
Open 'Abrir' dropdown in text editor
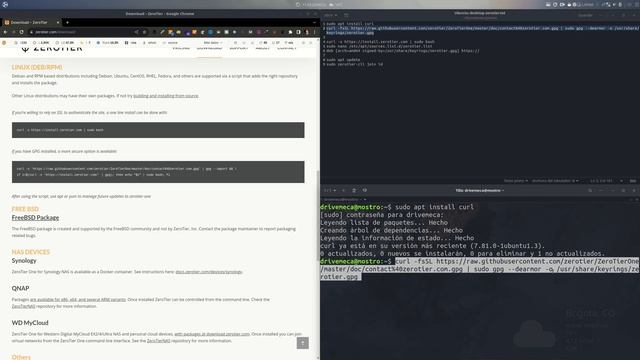pyautogui.click(x=331, y=16)
